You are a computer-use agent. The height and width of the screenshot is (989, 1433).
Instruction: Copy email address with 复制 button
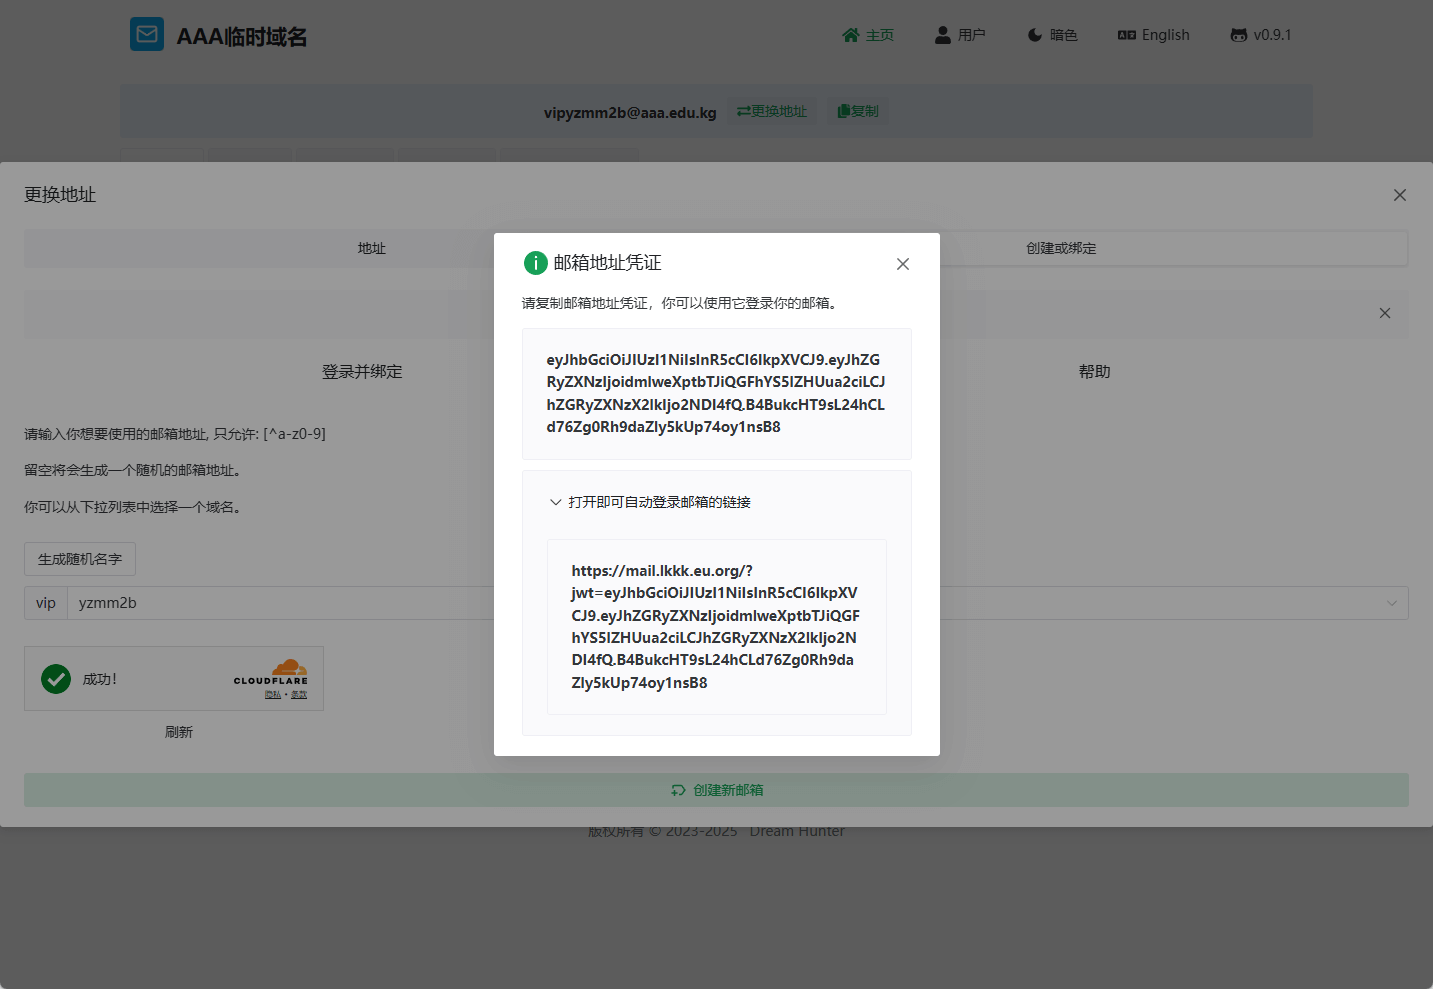point(858,111)
